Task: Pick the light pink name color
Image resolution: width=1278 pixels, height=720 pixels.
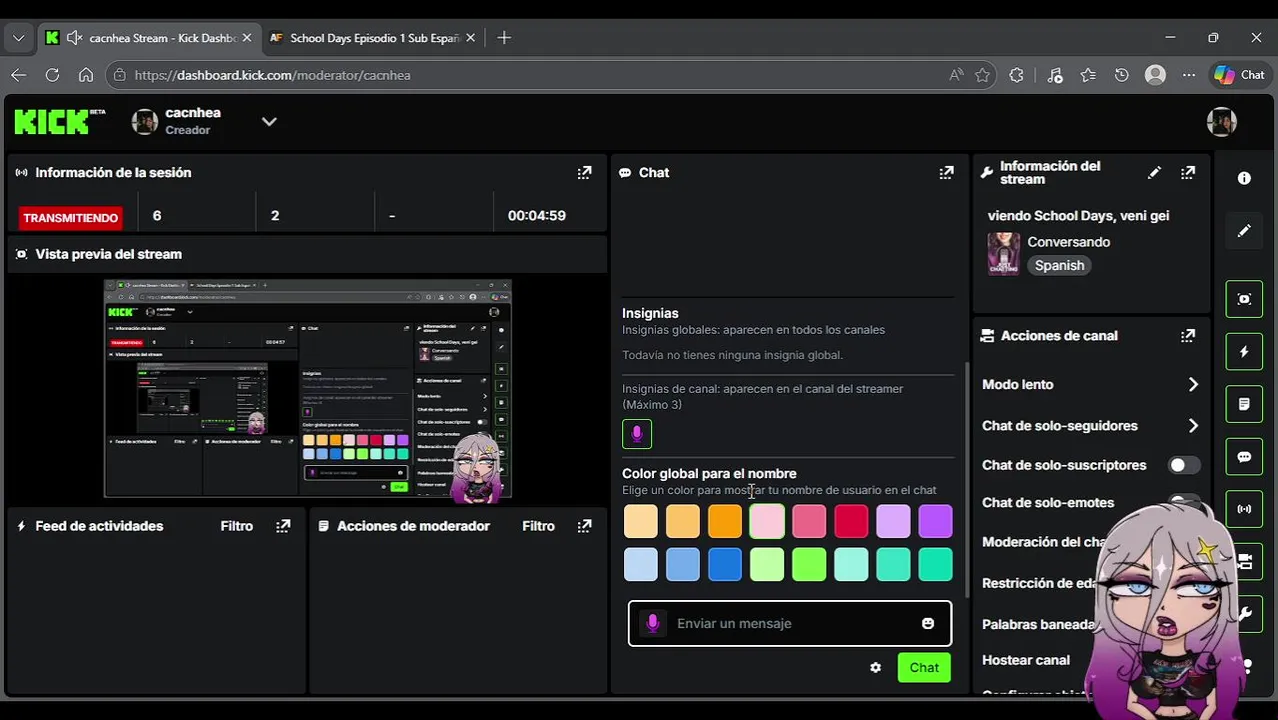Action: (767, 521)
